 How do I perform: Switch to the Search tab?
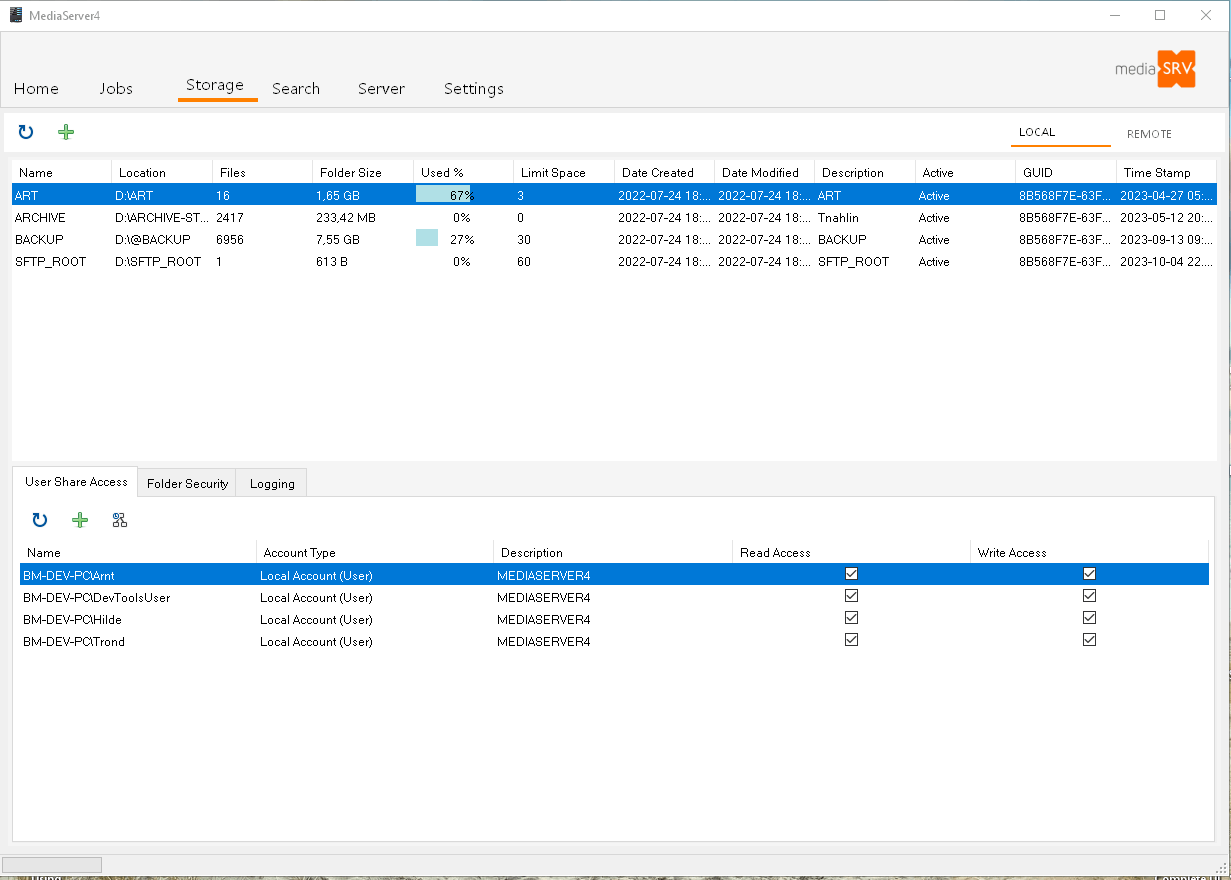point(296,88)
